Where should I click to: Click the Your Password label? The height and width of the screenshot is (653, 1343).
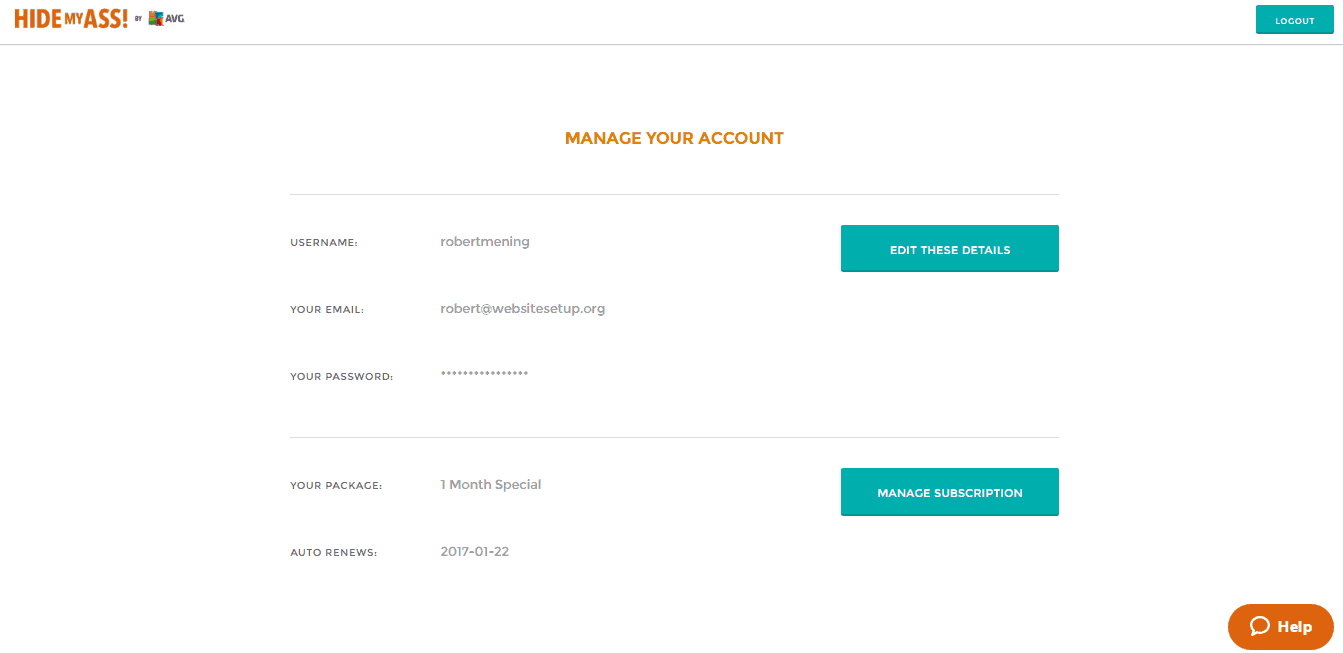342,377
